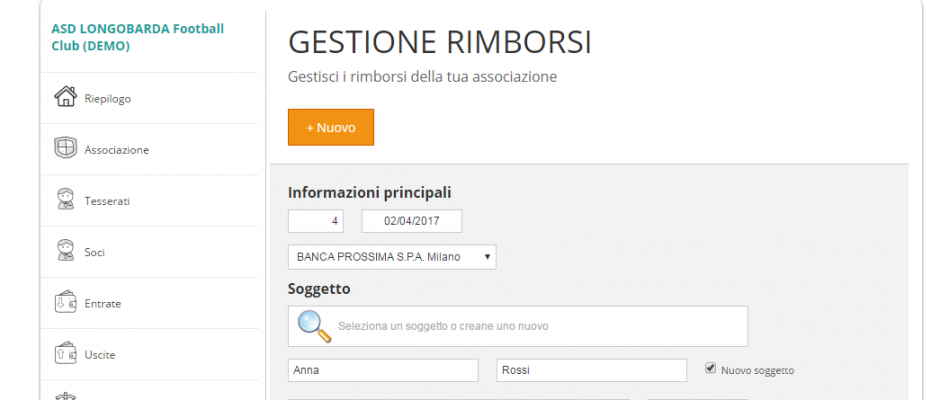Click the Associazione shield icon

(x=65, y=148)
